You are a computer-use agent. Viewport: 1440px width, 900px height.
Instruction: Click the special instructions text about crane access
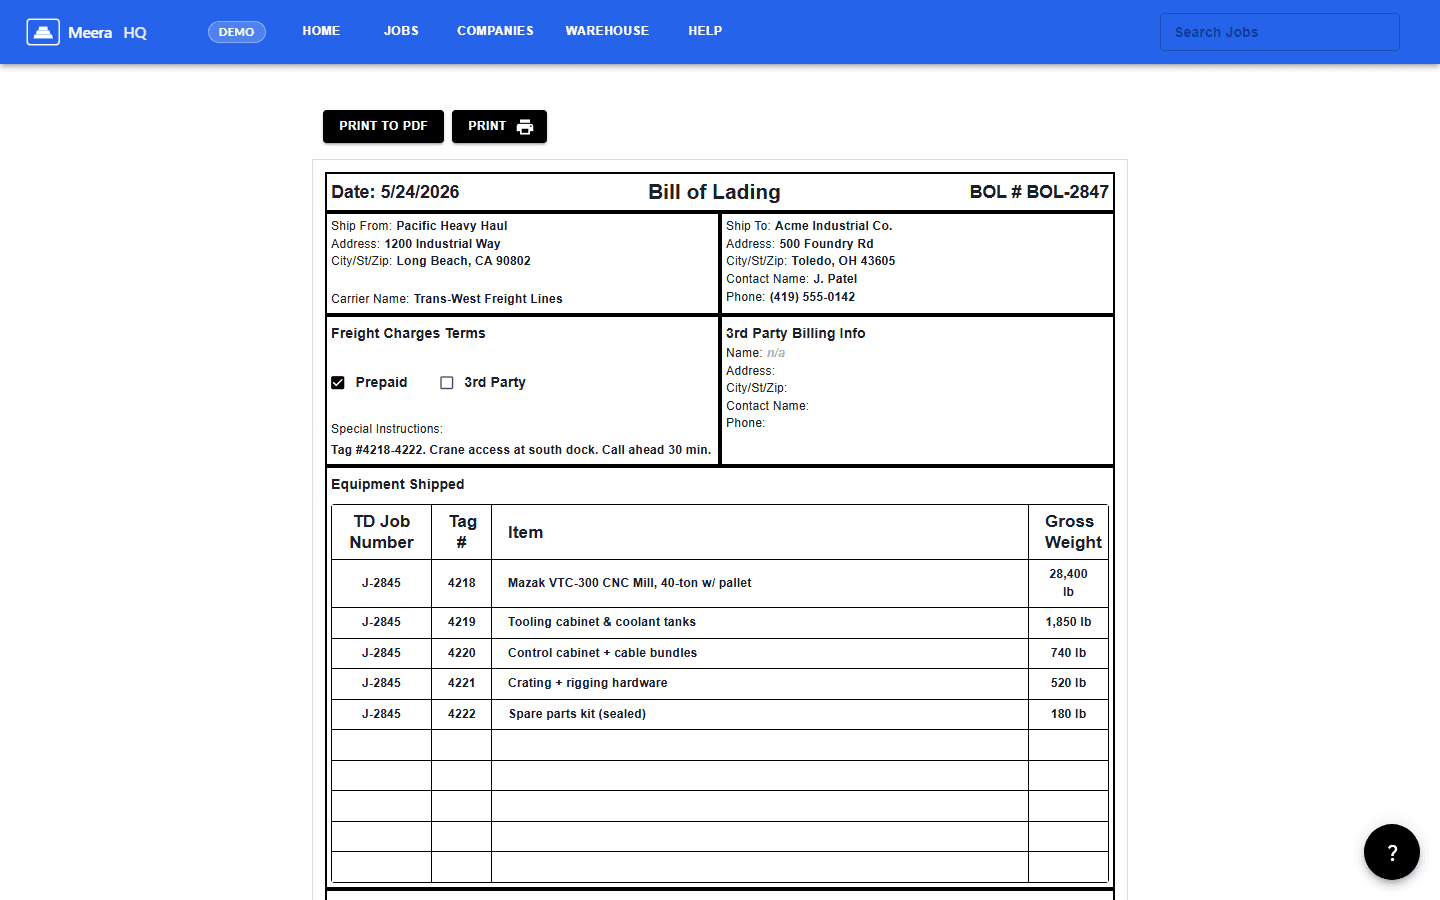coord(521,450)
